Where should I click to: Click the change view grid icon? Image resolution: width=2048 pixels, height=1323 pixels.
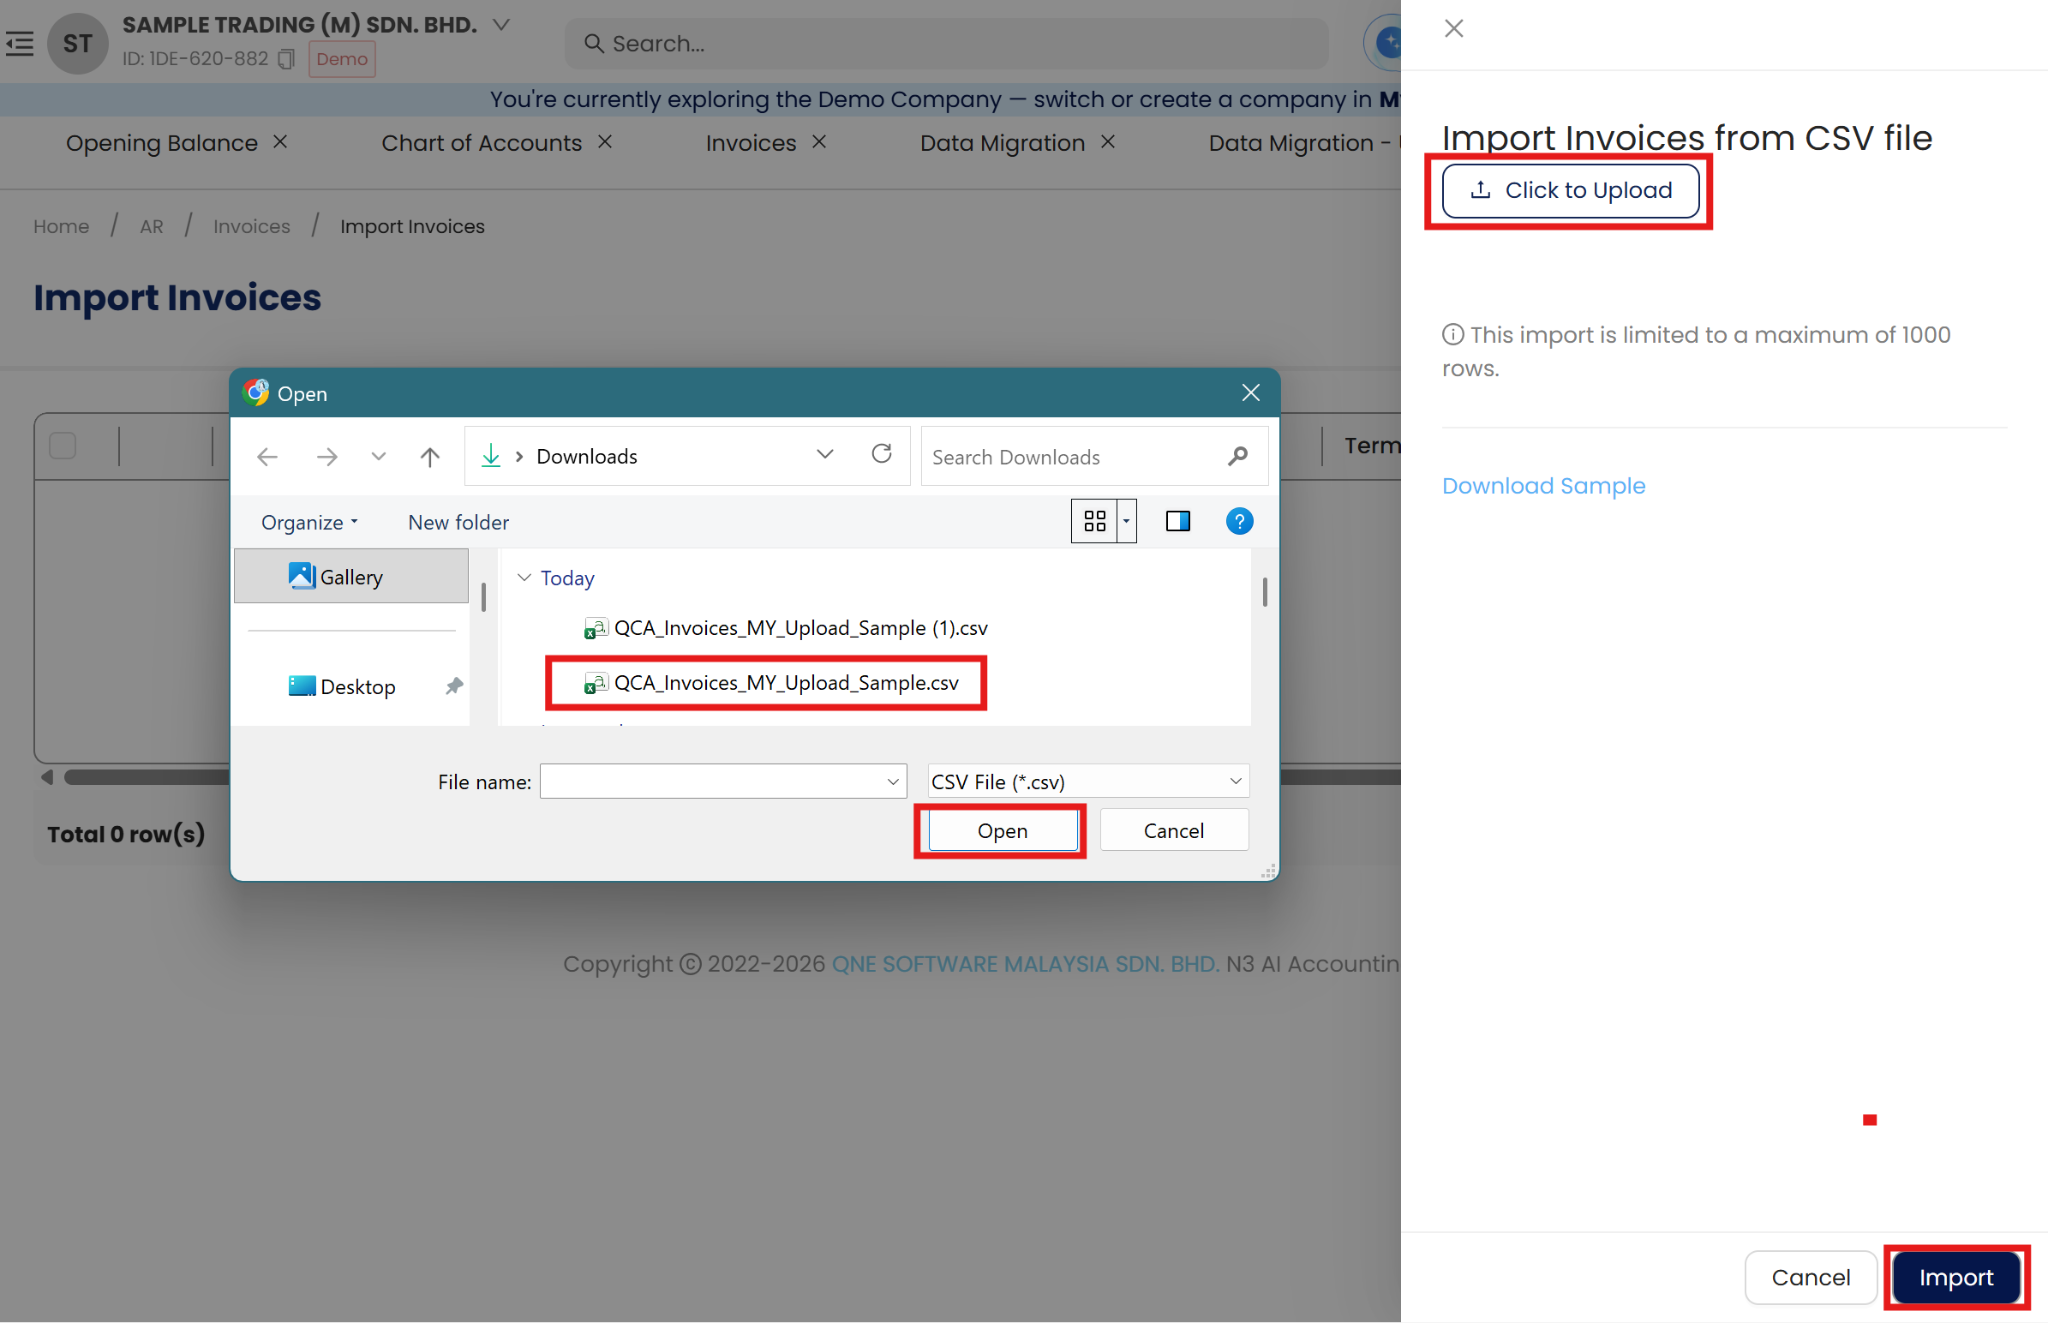1095,521
